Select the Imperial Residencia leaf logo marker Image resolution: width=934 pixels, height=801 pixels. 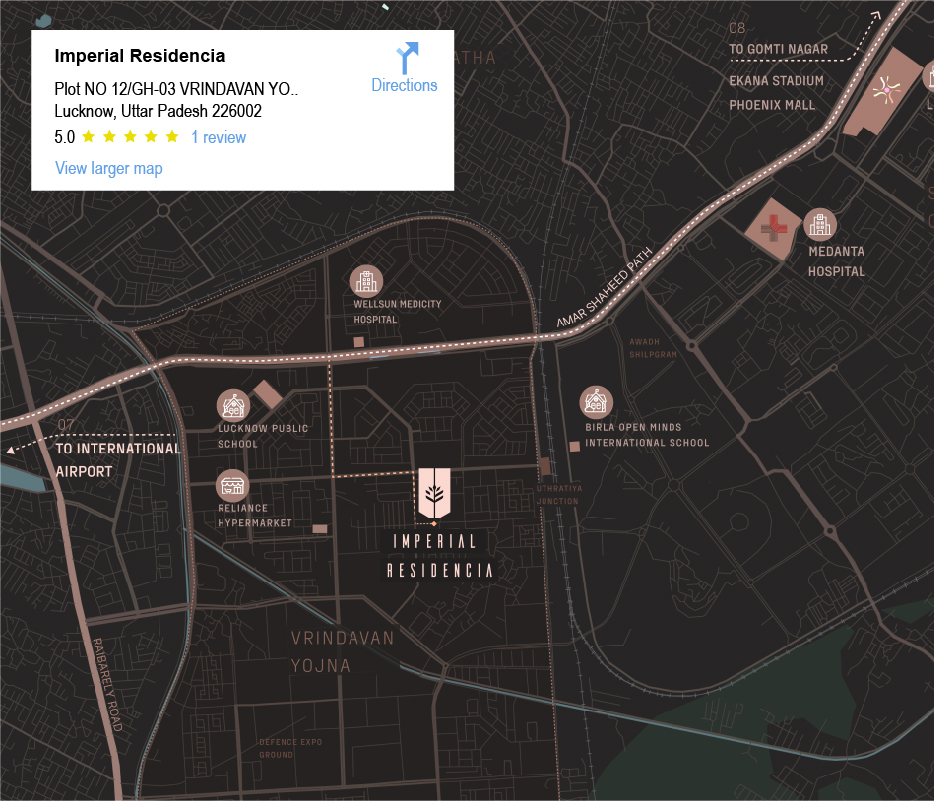pyautogui.click(x=434, y=494)
